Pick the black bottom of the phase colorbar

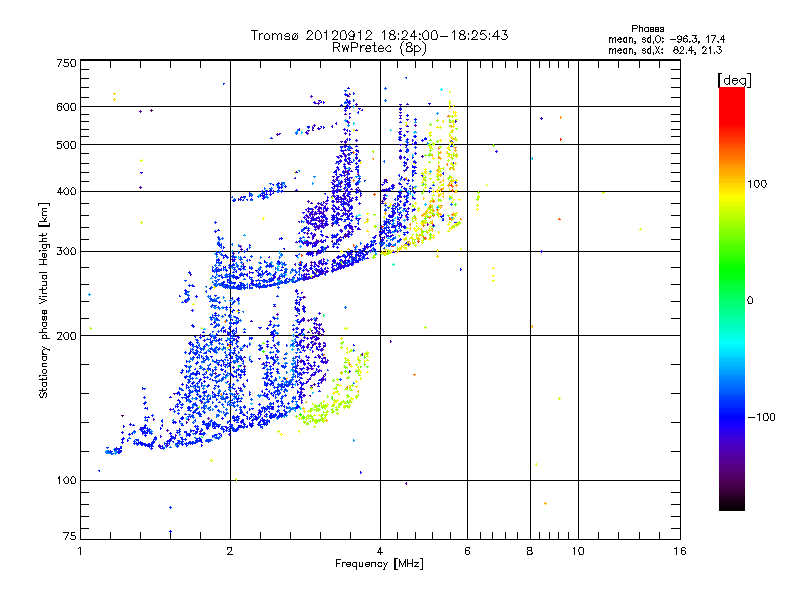[732, 504]
